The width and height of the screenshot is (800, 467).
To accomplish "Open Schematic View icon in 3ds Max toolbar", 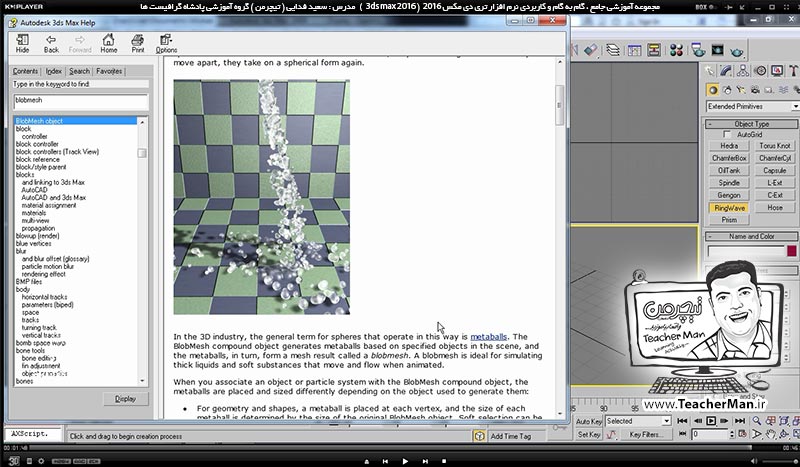I will (x=654, y=50).
